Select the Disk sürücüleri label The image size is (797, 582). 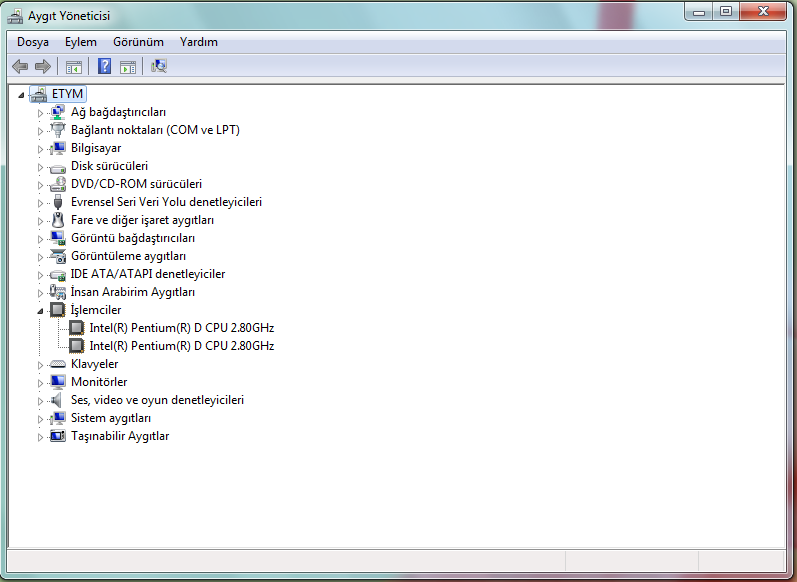(109, 166)
